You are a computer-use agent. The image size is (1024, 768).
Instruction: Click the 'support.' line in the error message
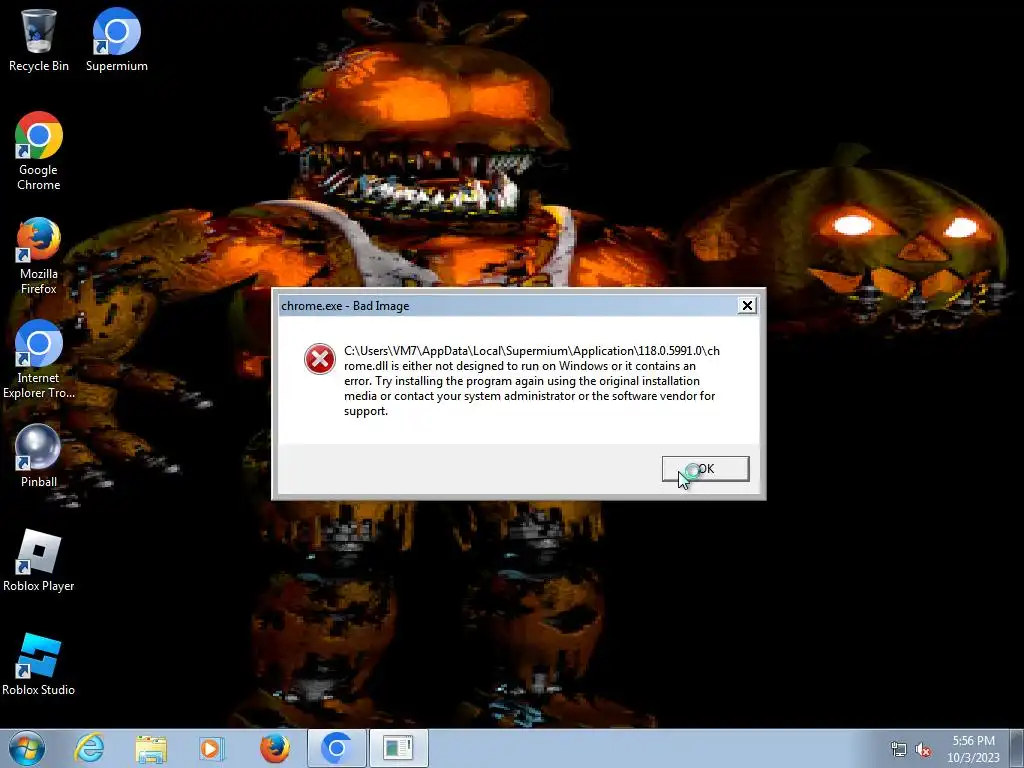tap(366, 411)
